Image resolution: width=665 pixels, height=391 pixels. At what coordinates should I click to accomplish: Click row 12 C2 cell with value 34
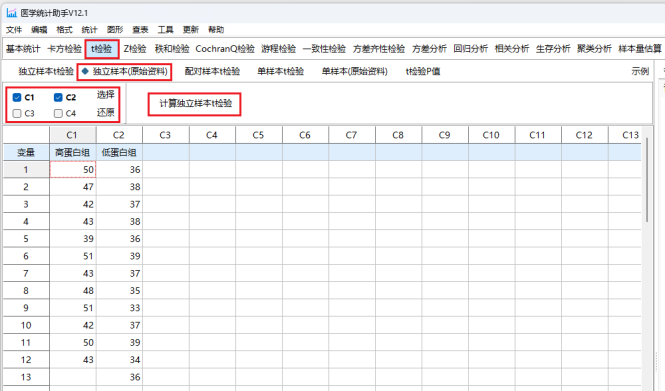pyautogui.click(x=119, y=360)
